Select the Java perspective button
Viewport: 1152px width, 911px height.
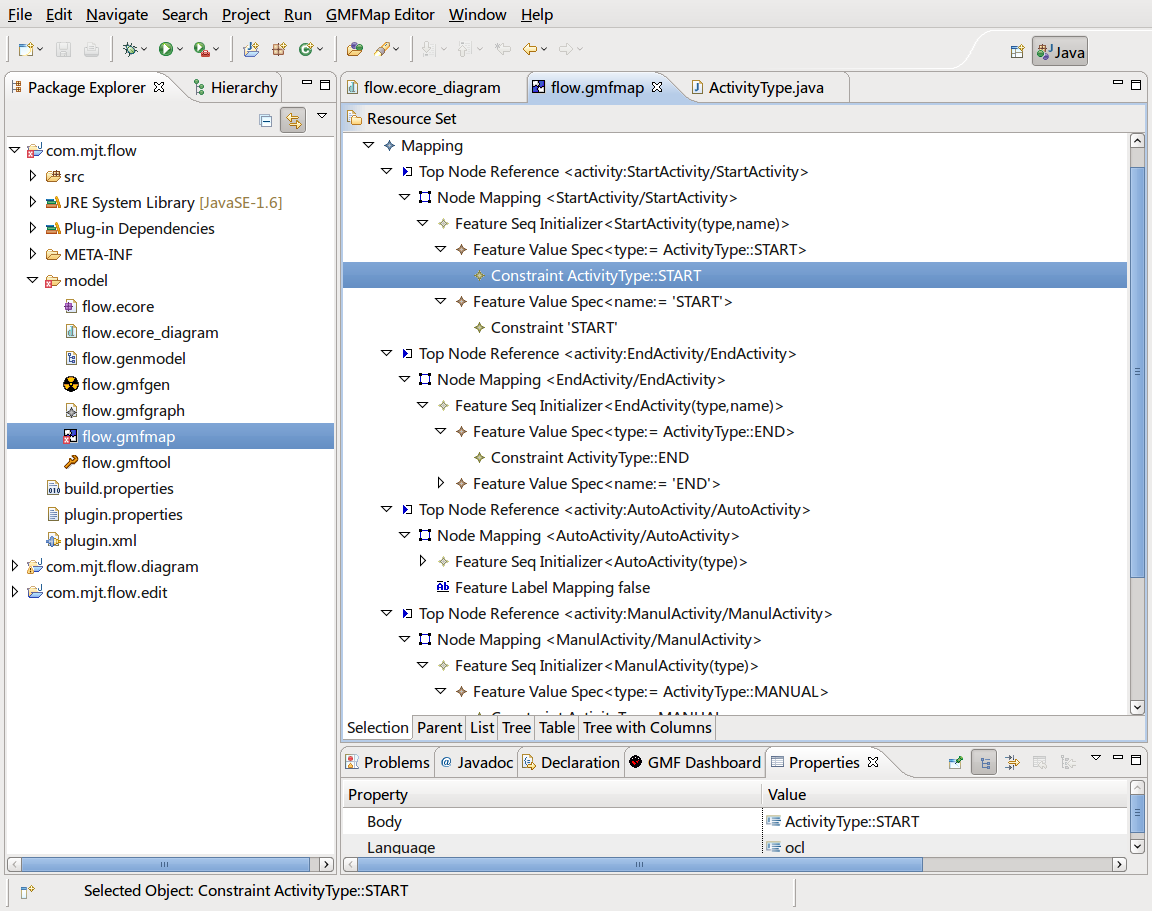pos(1060,52)
